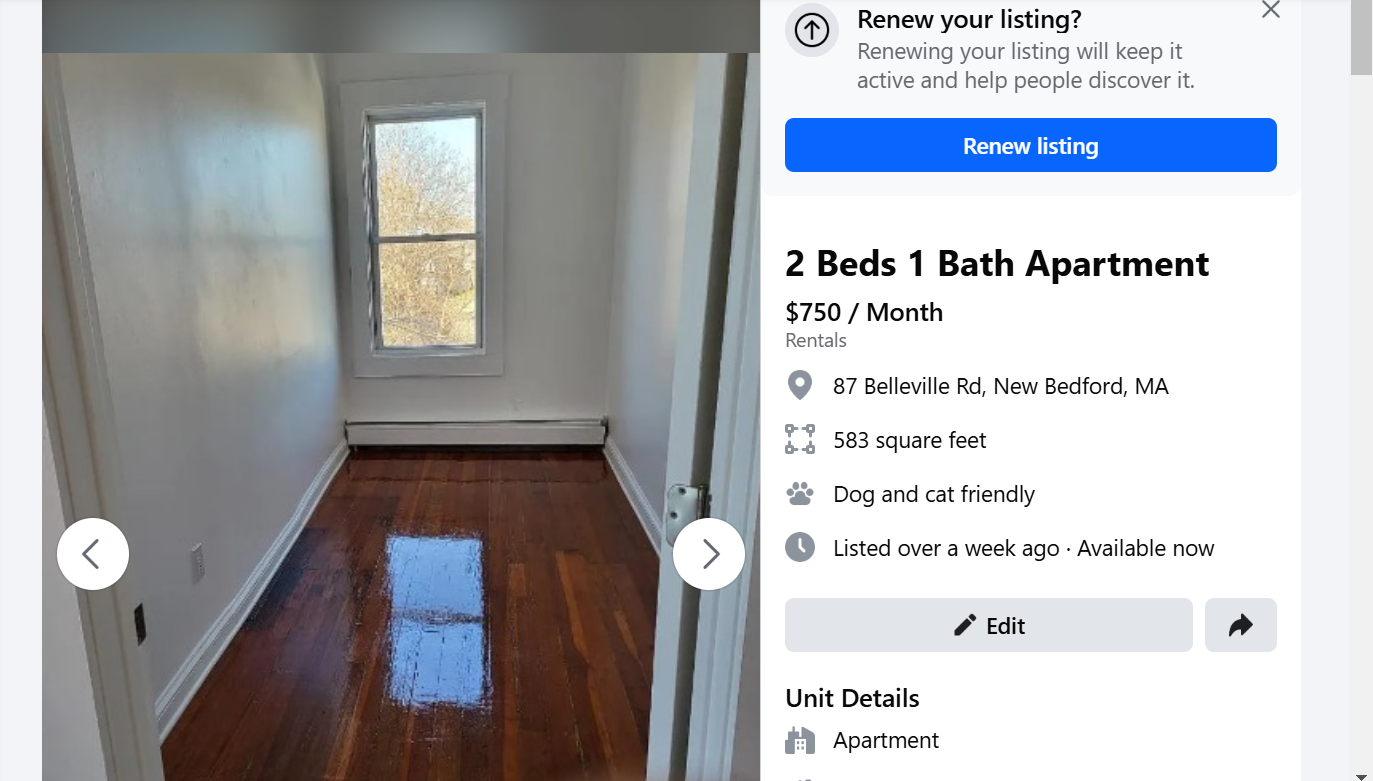Click the clock icon beside listed date

click(x=799, y=548)
